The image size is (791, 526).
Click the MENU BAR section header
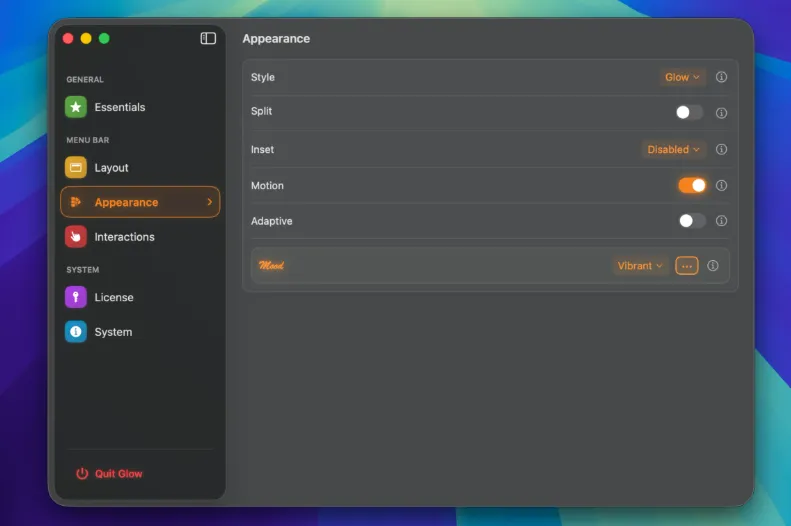88,140
